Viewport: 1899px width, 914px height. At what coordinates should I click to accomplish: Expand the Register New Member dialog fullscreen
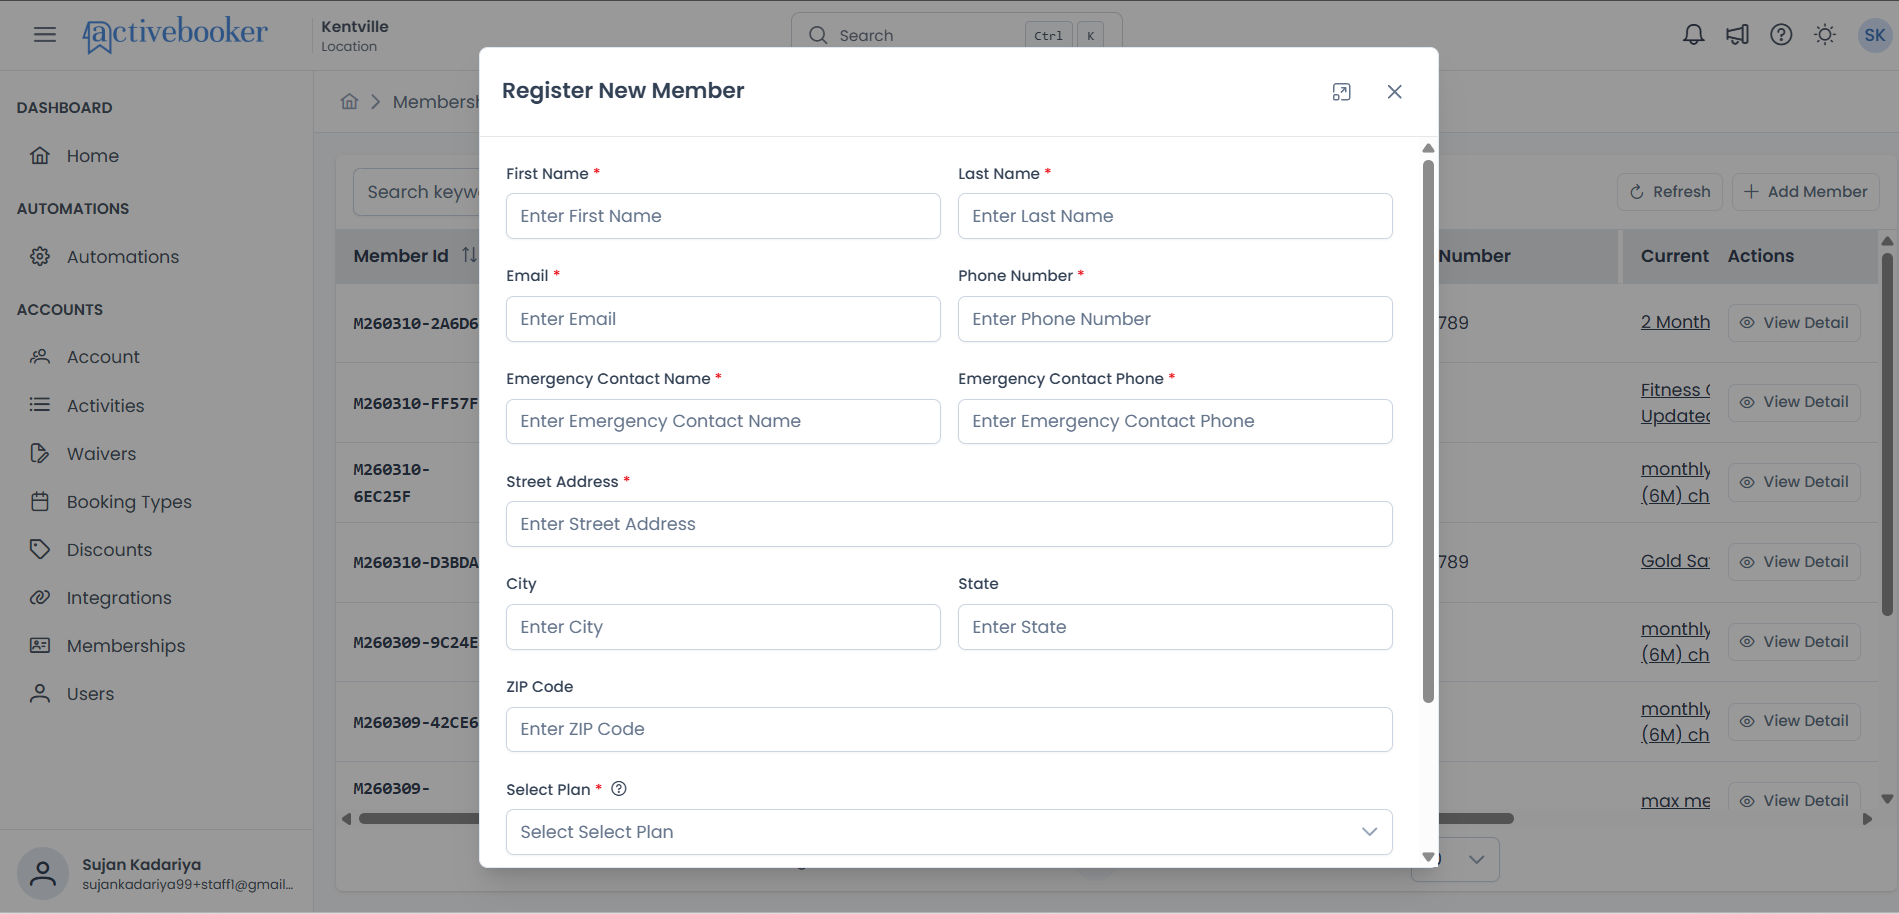1342,92
